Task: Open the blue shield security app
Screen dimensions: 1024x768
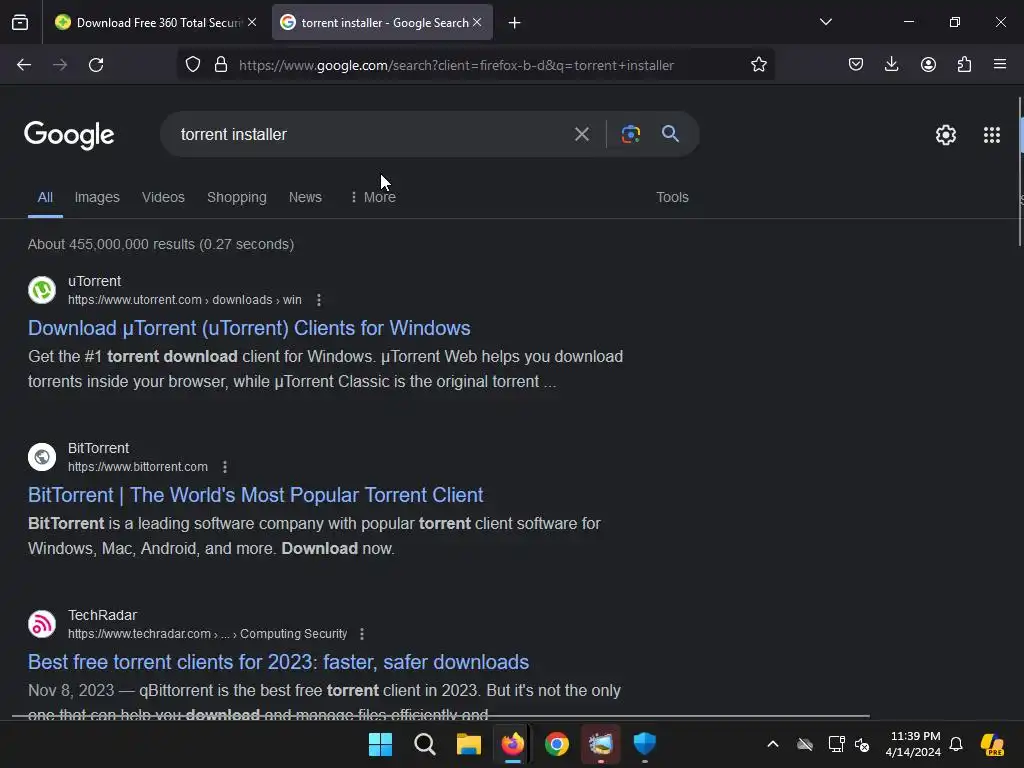Action: (x=645, y=744)
